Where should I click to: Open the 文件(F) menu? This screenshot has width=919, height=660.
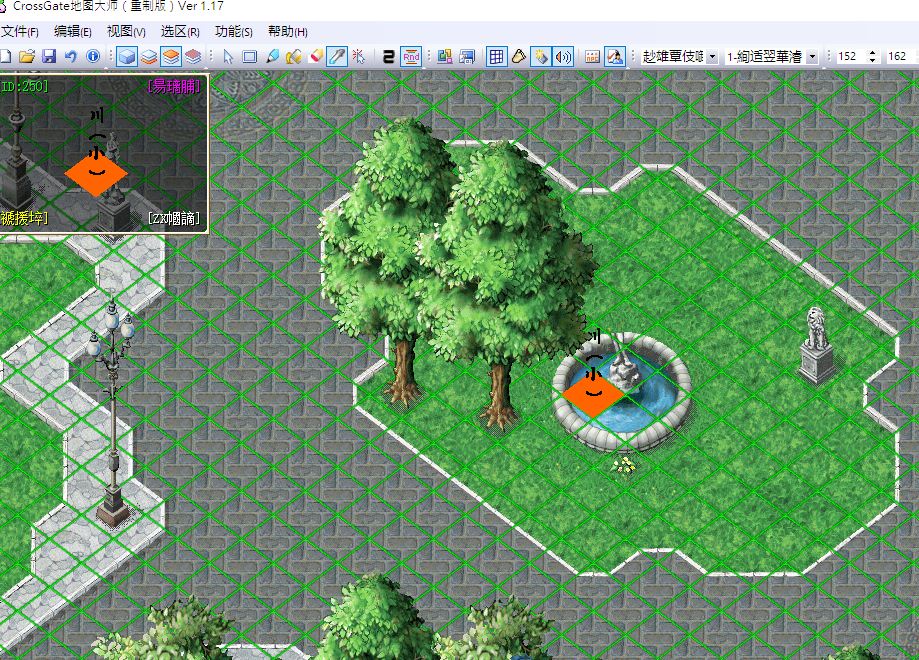point(19,32)
